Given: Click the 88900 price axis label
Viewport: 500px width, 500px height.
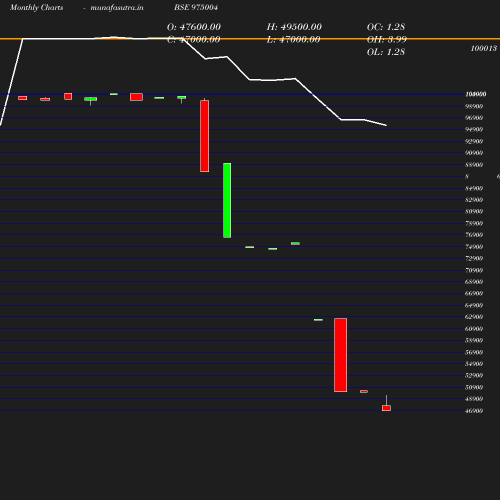Looking at the screenshot, I should pos(474,165).
